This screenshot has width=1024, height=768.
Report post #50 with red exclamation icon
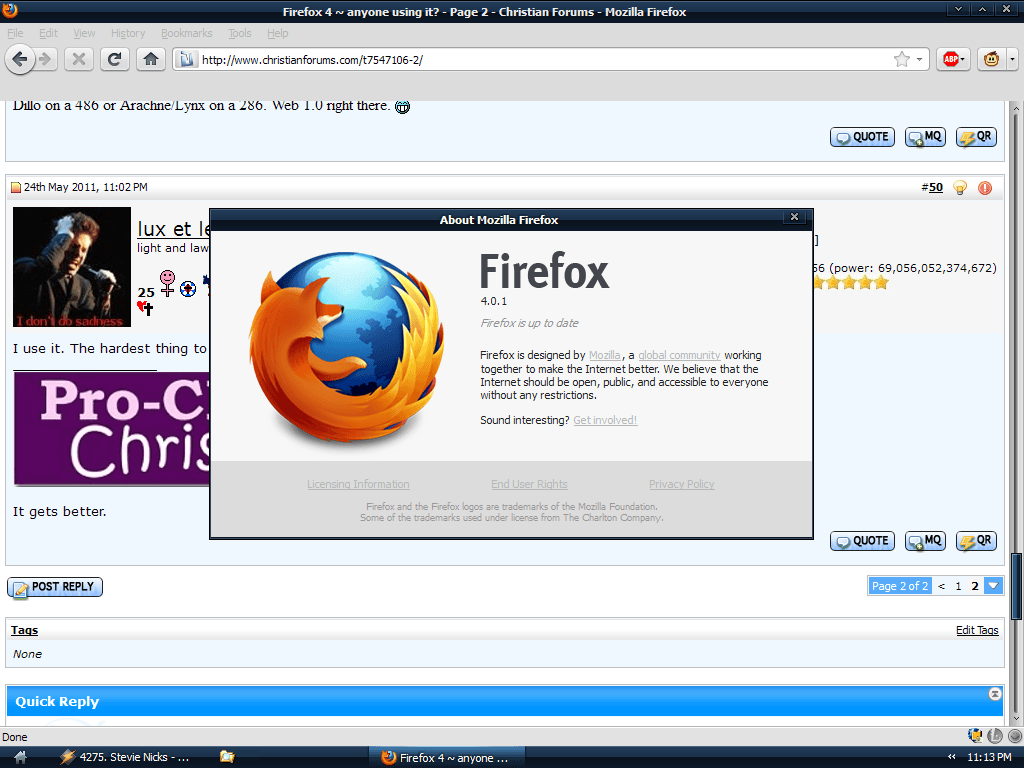985,188
